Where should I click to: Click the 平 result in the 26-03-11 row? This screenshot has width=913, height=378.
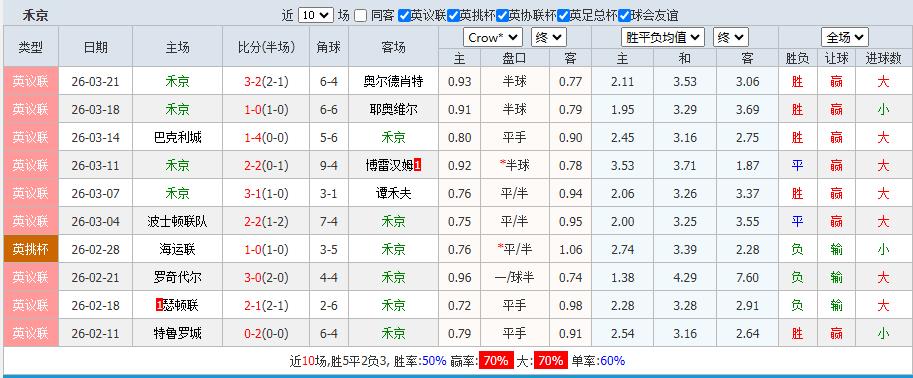click(x=797, y=165)
